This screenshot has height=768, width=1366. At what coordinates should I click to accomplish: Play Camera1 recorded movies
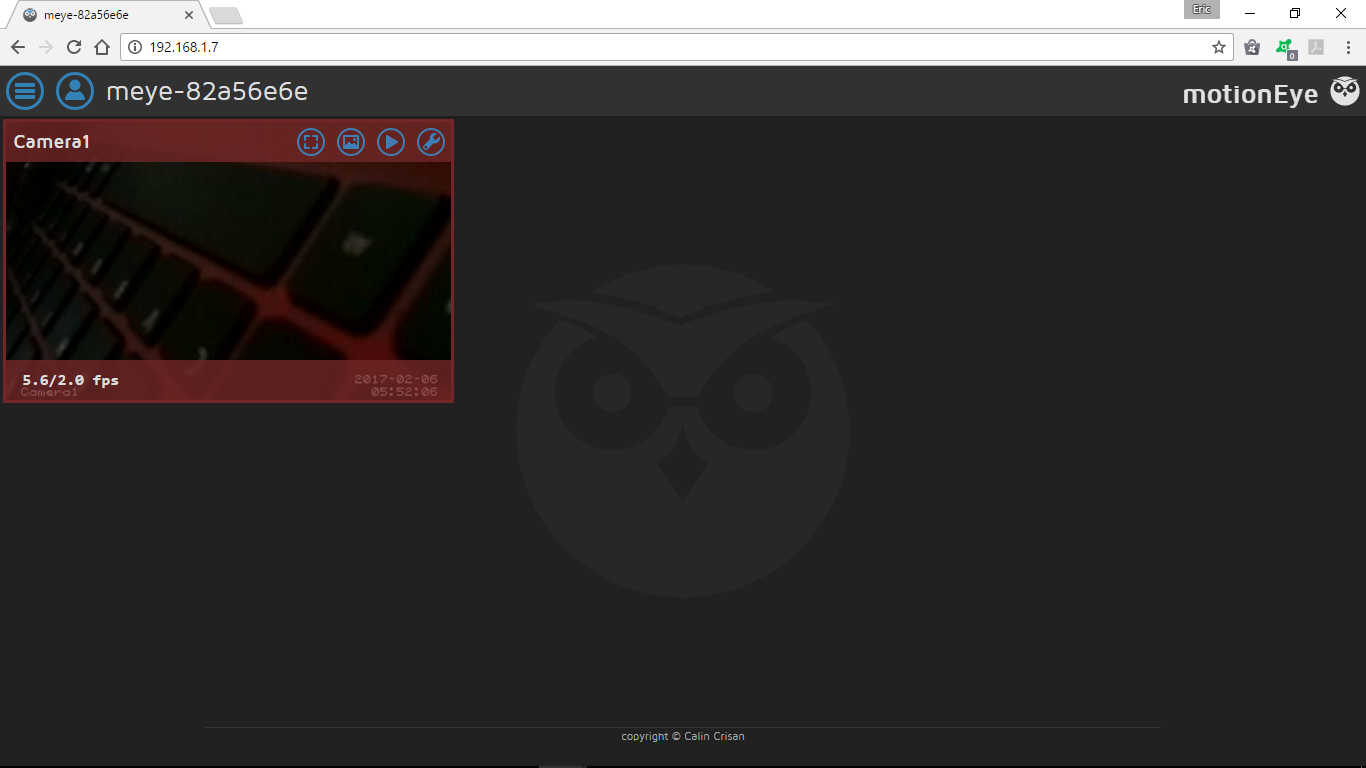point(391,142)
